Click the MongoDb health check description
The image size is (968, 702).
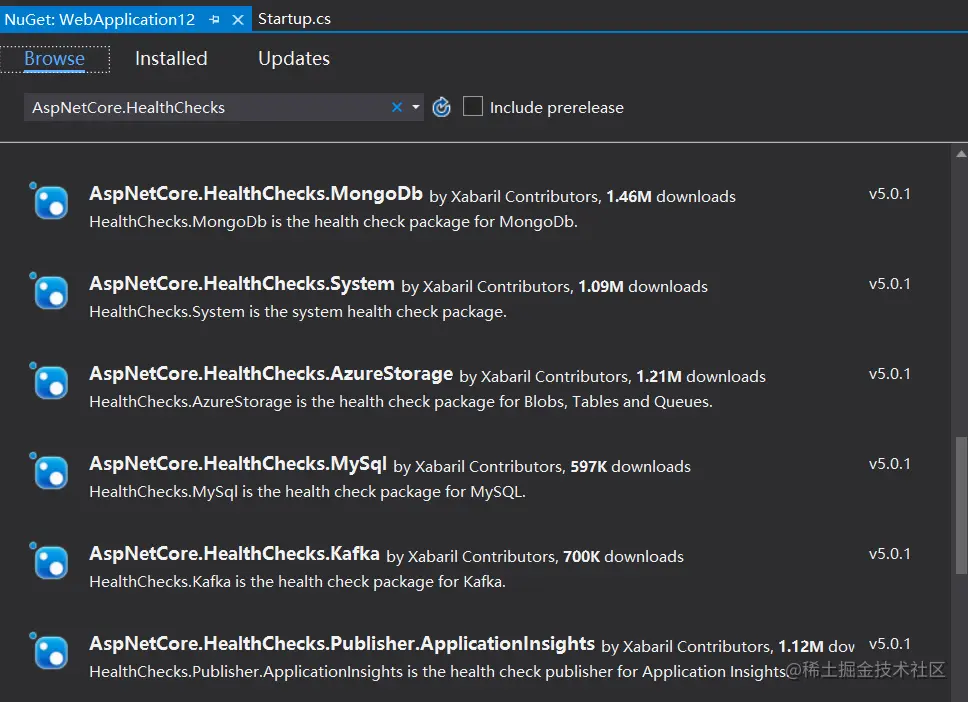(333, 222)
